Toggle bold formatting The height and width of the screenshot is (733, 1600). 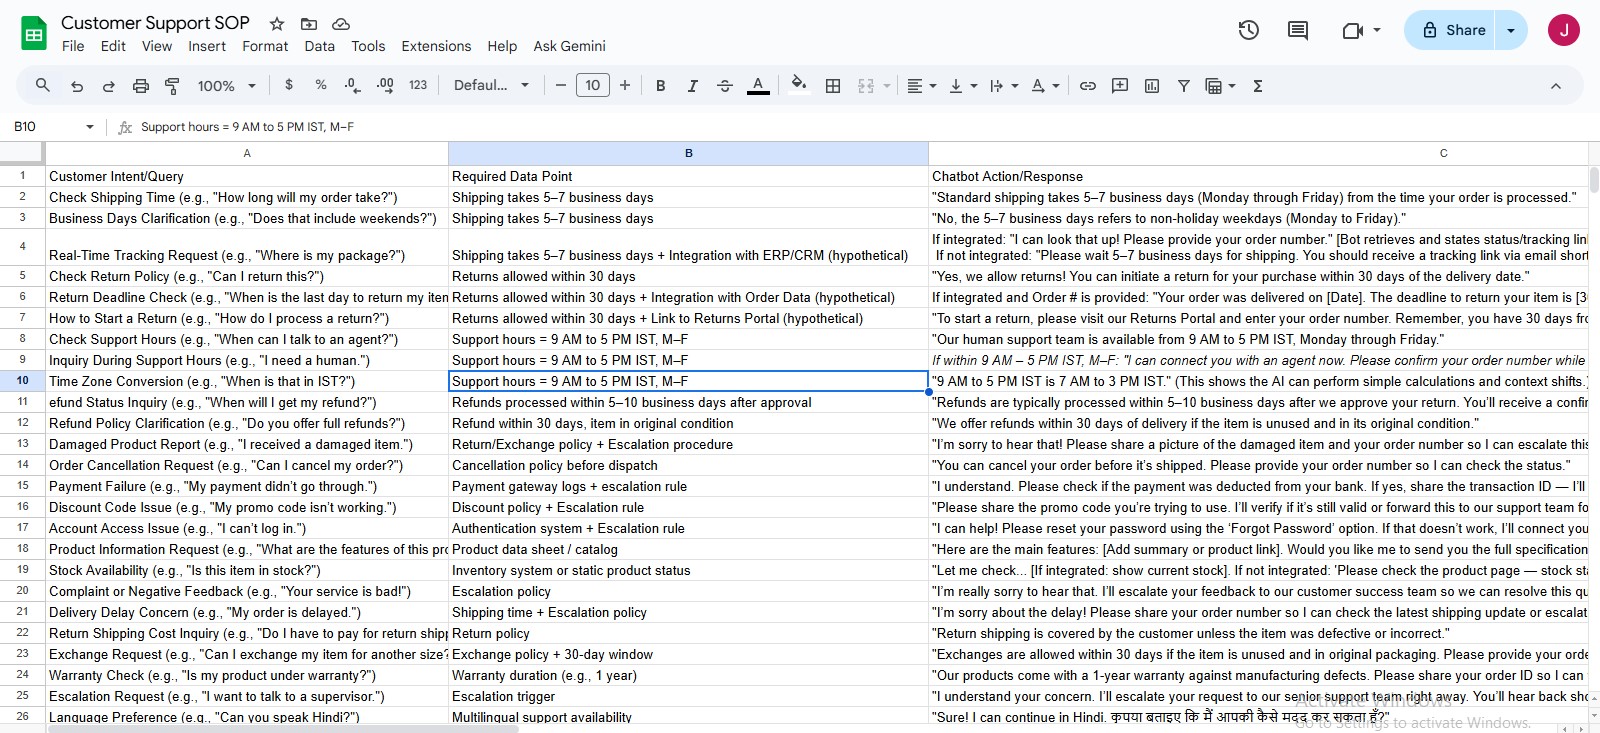[660, 86]
